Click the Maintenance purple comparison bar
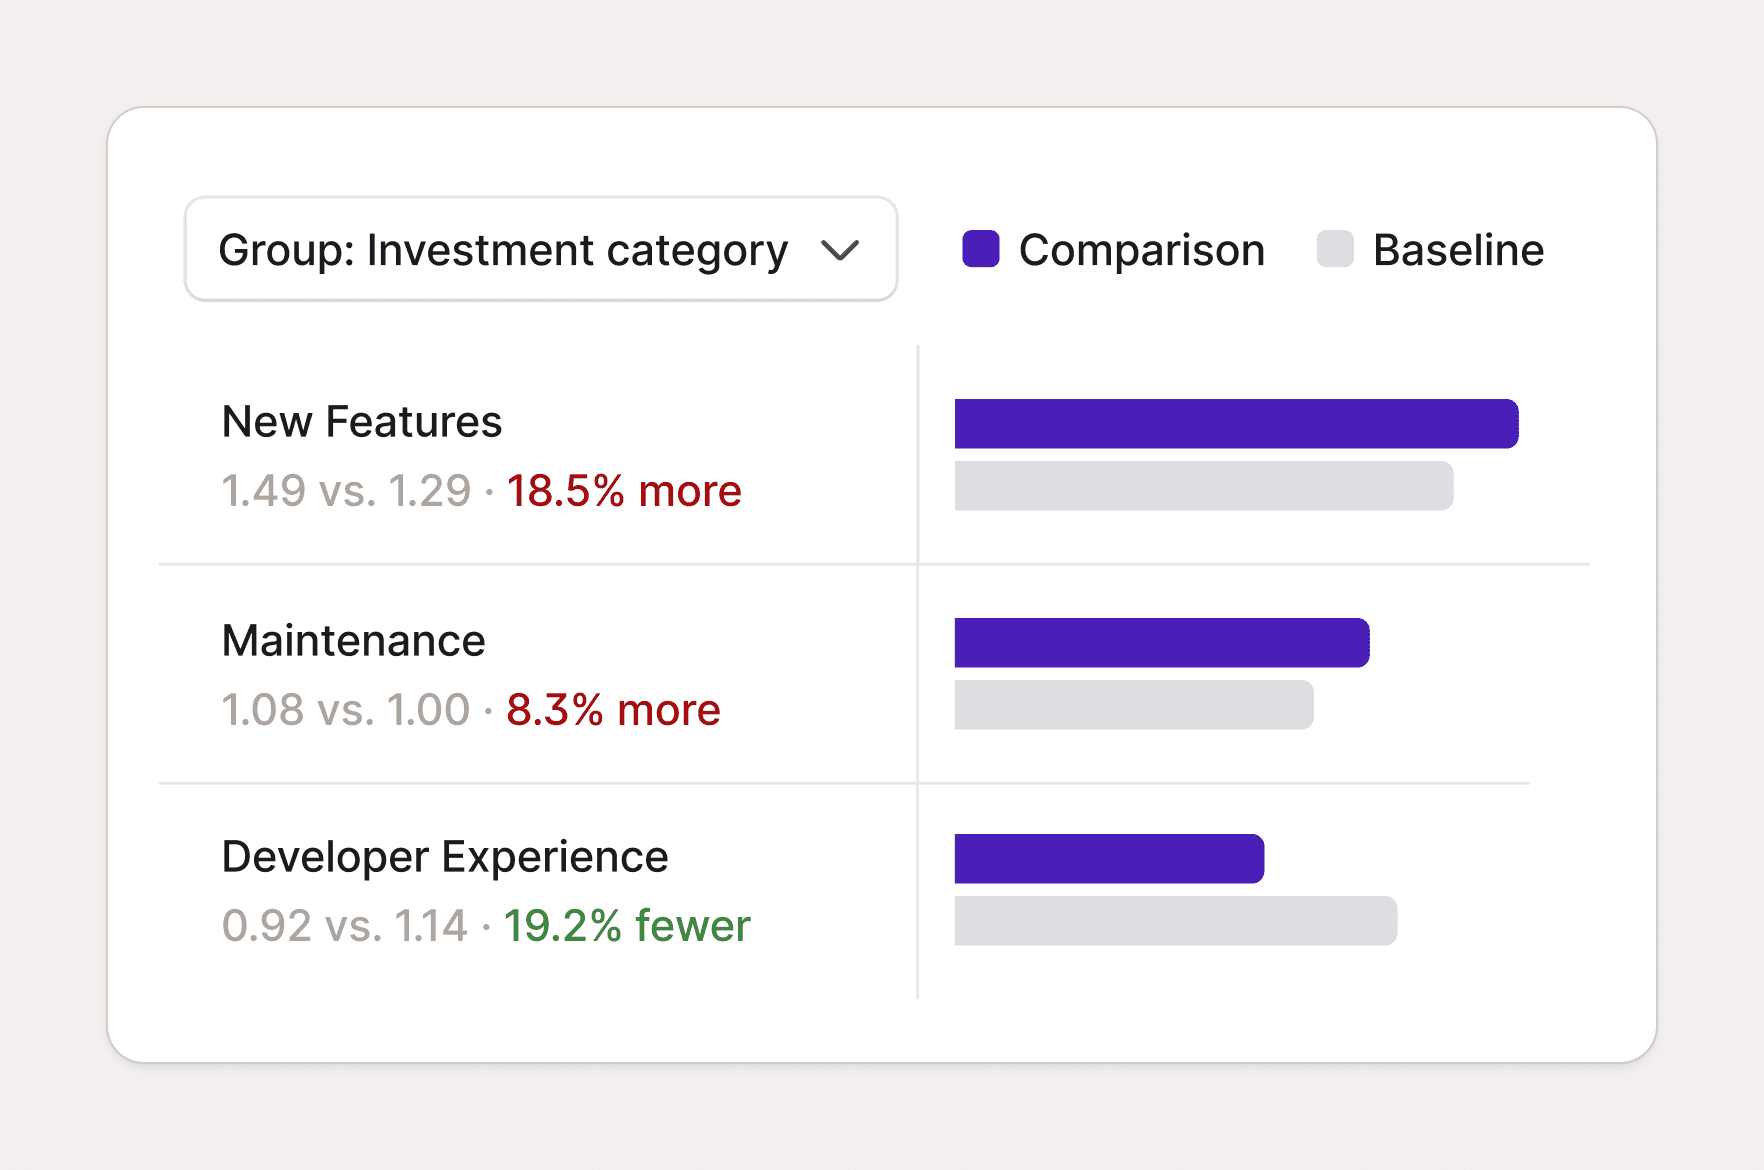 (1161, 643)
